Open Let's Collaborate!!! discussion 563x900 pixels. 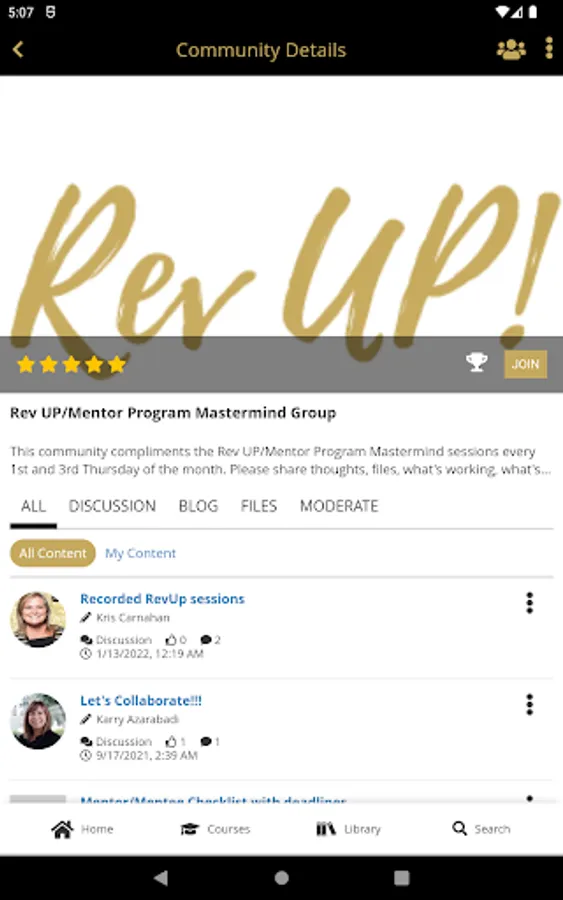[x=141, y=700]
